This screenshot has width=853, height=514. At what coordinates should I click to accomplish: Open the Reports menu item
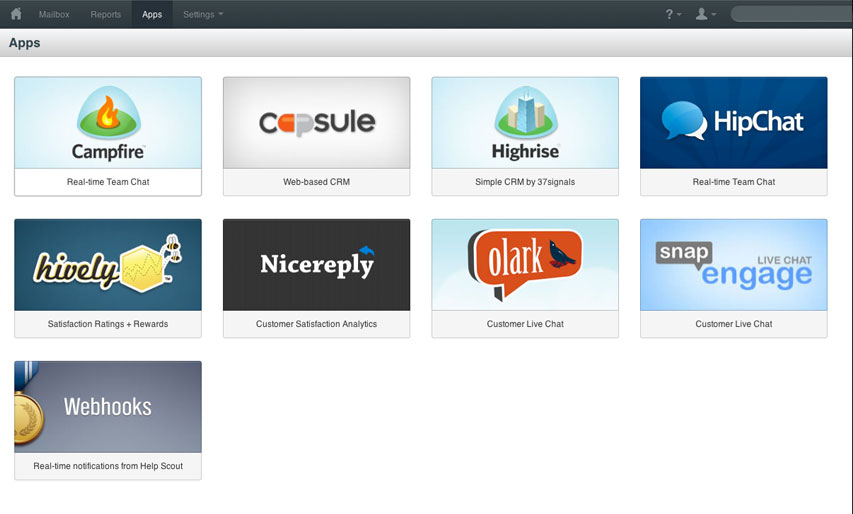106,14
